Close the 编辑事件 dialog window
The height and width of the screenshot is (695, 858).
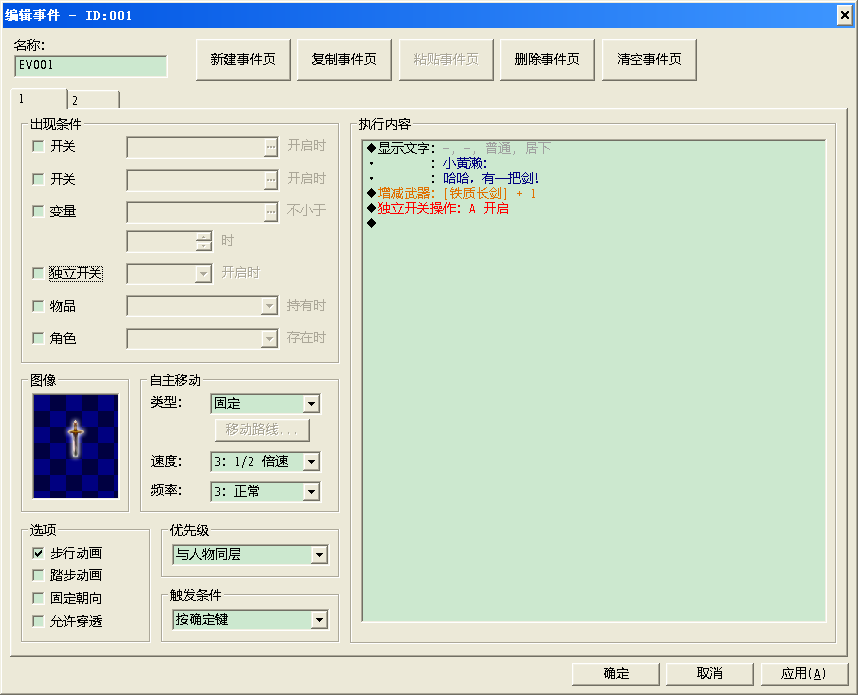point(845,15)
